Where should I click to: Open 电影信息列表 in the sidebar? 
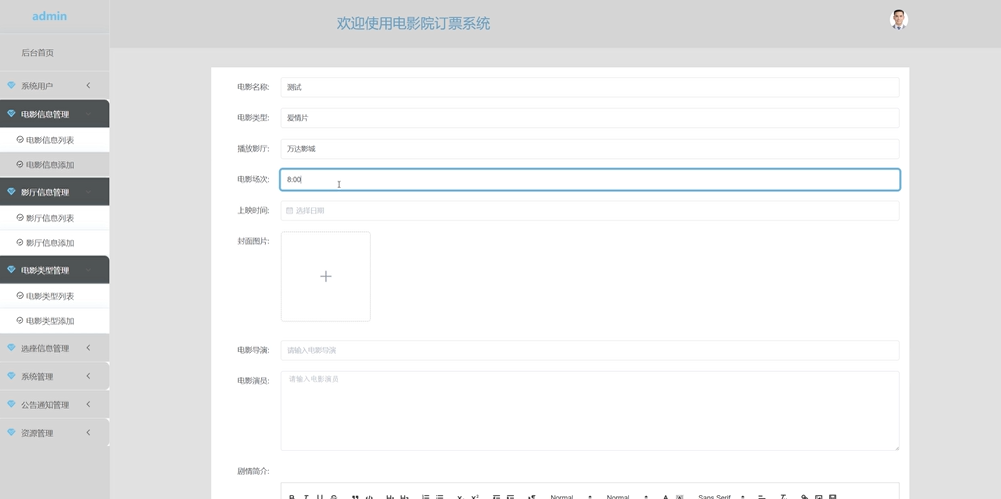coord(54,140)
